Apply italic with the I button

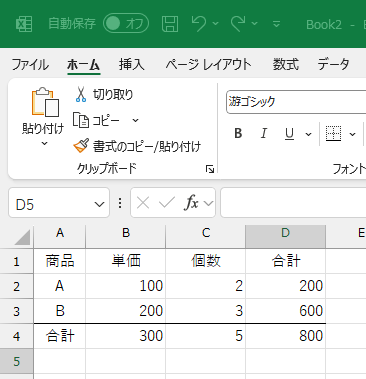(264, 133)
